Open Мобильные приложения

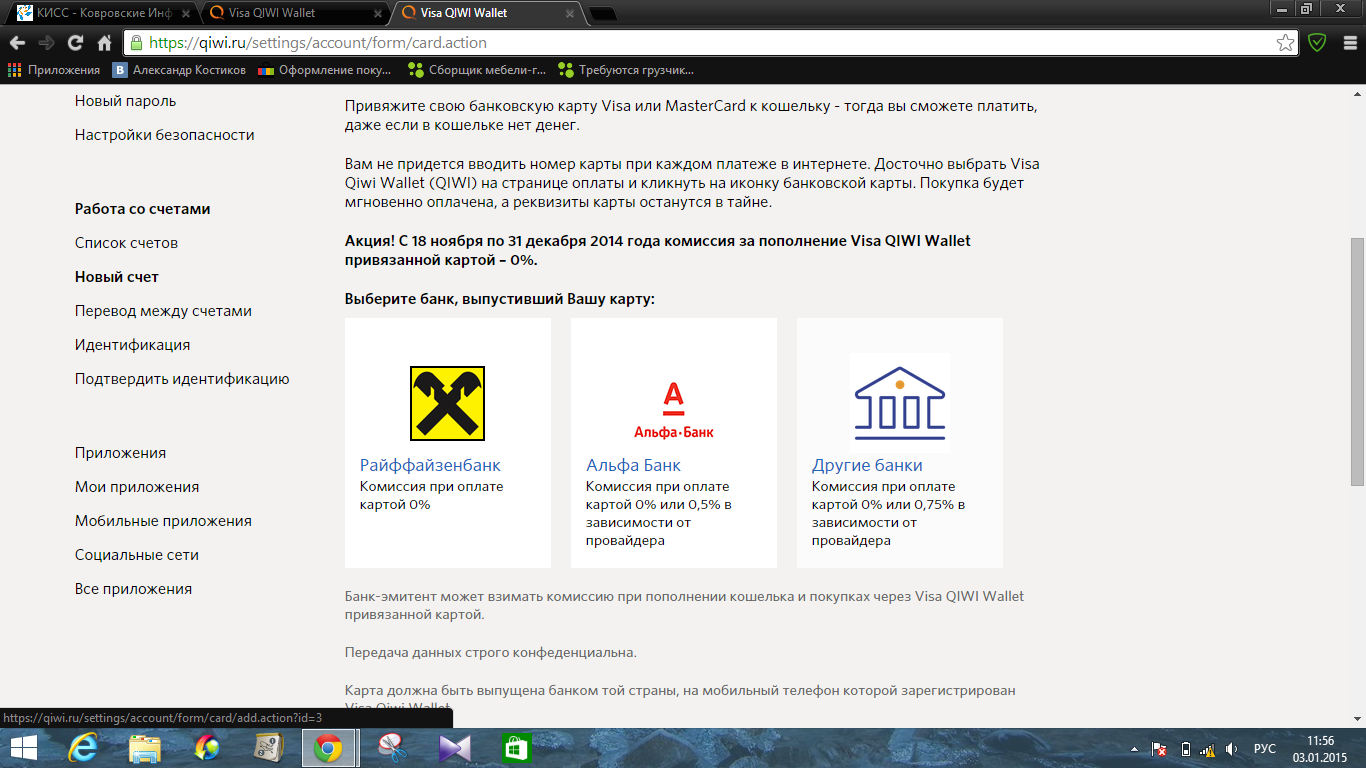pos(163,521)
